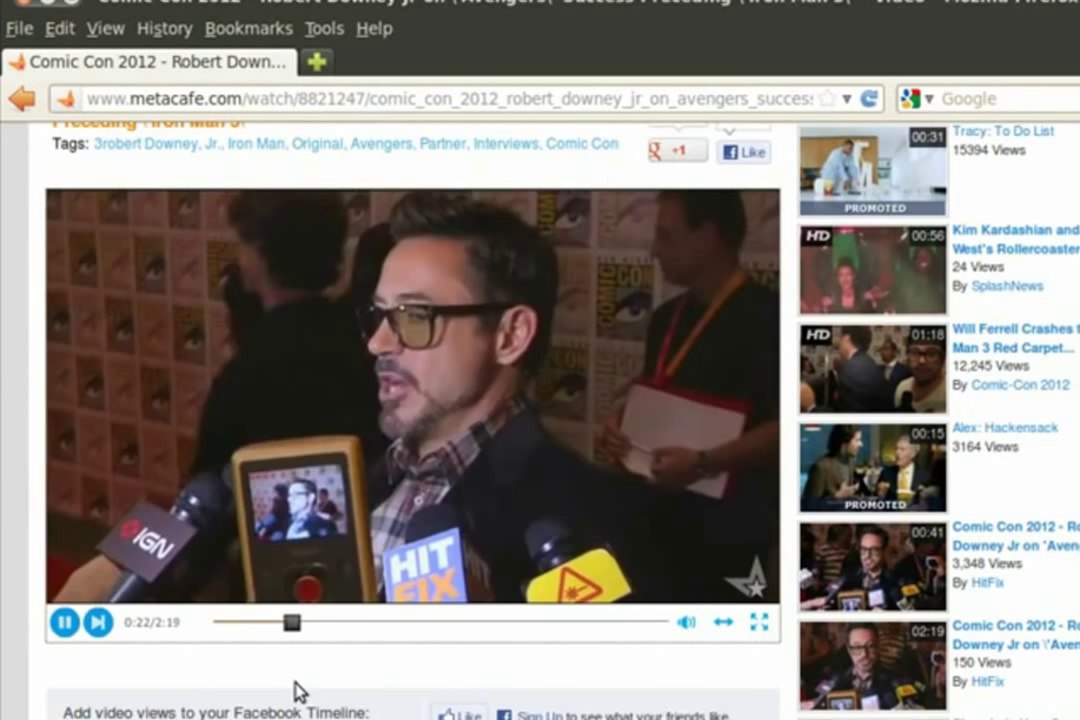1080x720 pixels.
Task: Click the Google +1 button
Action: pos(678,151)
